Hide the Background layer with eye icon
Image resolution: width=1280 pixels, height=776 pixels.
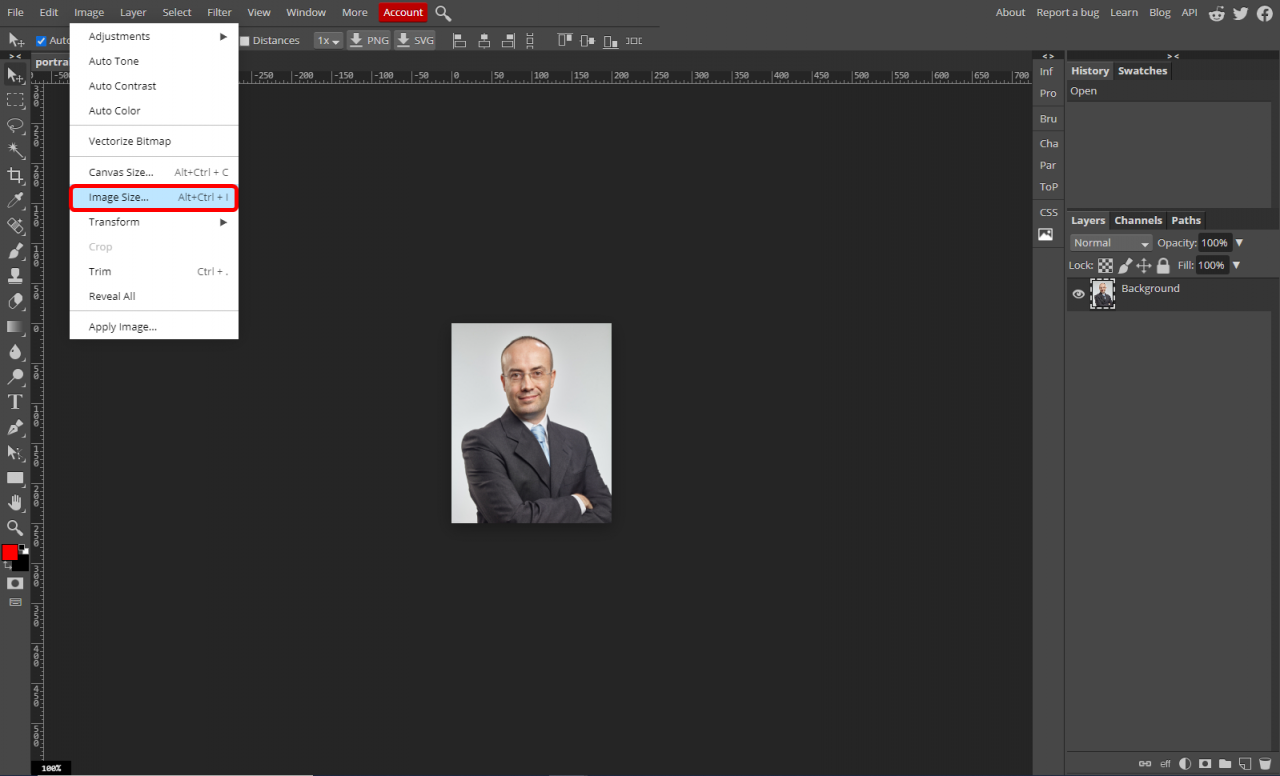(x=1078, y=294)
